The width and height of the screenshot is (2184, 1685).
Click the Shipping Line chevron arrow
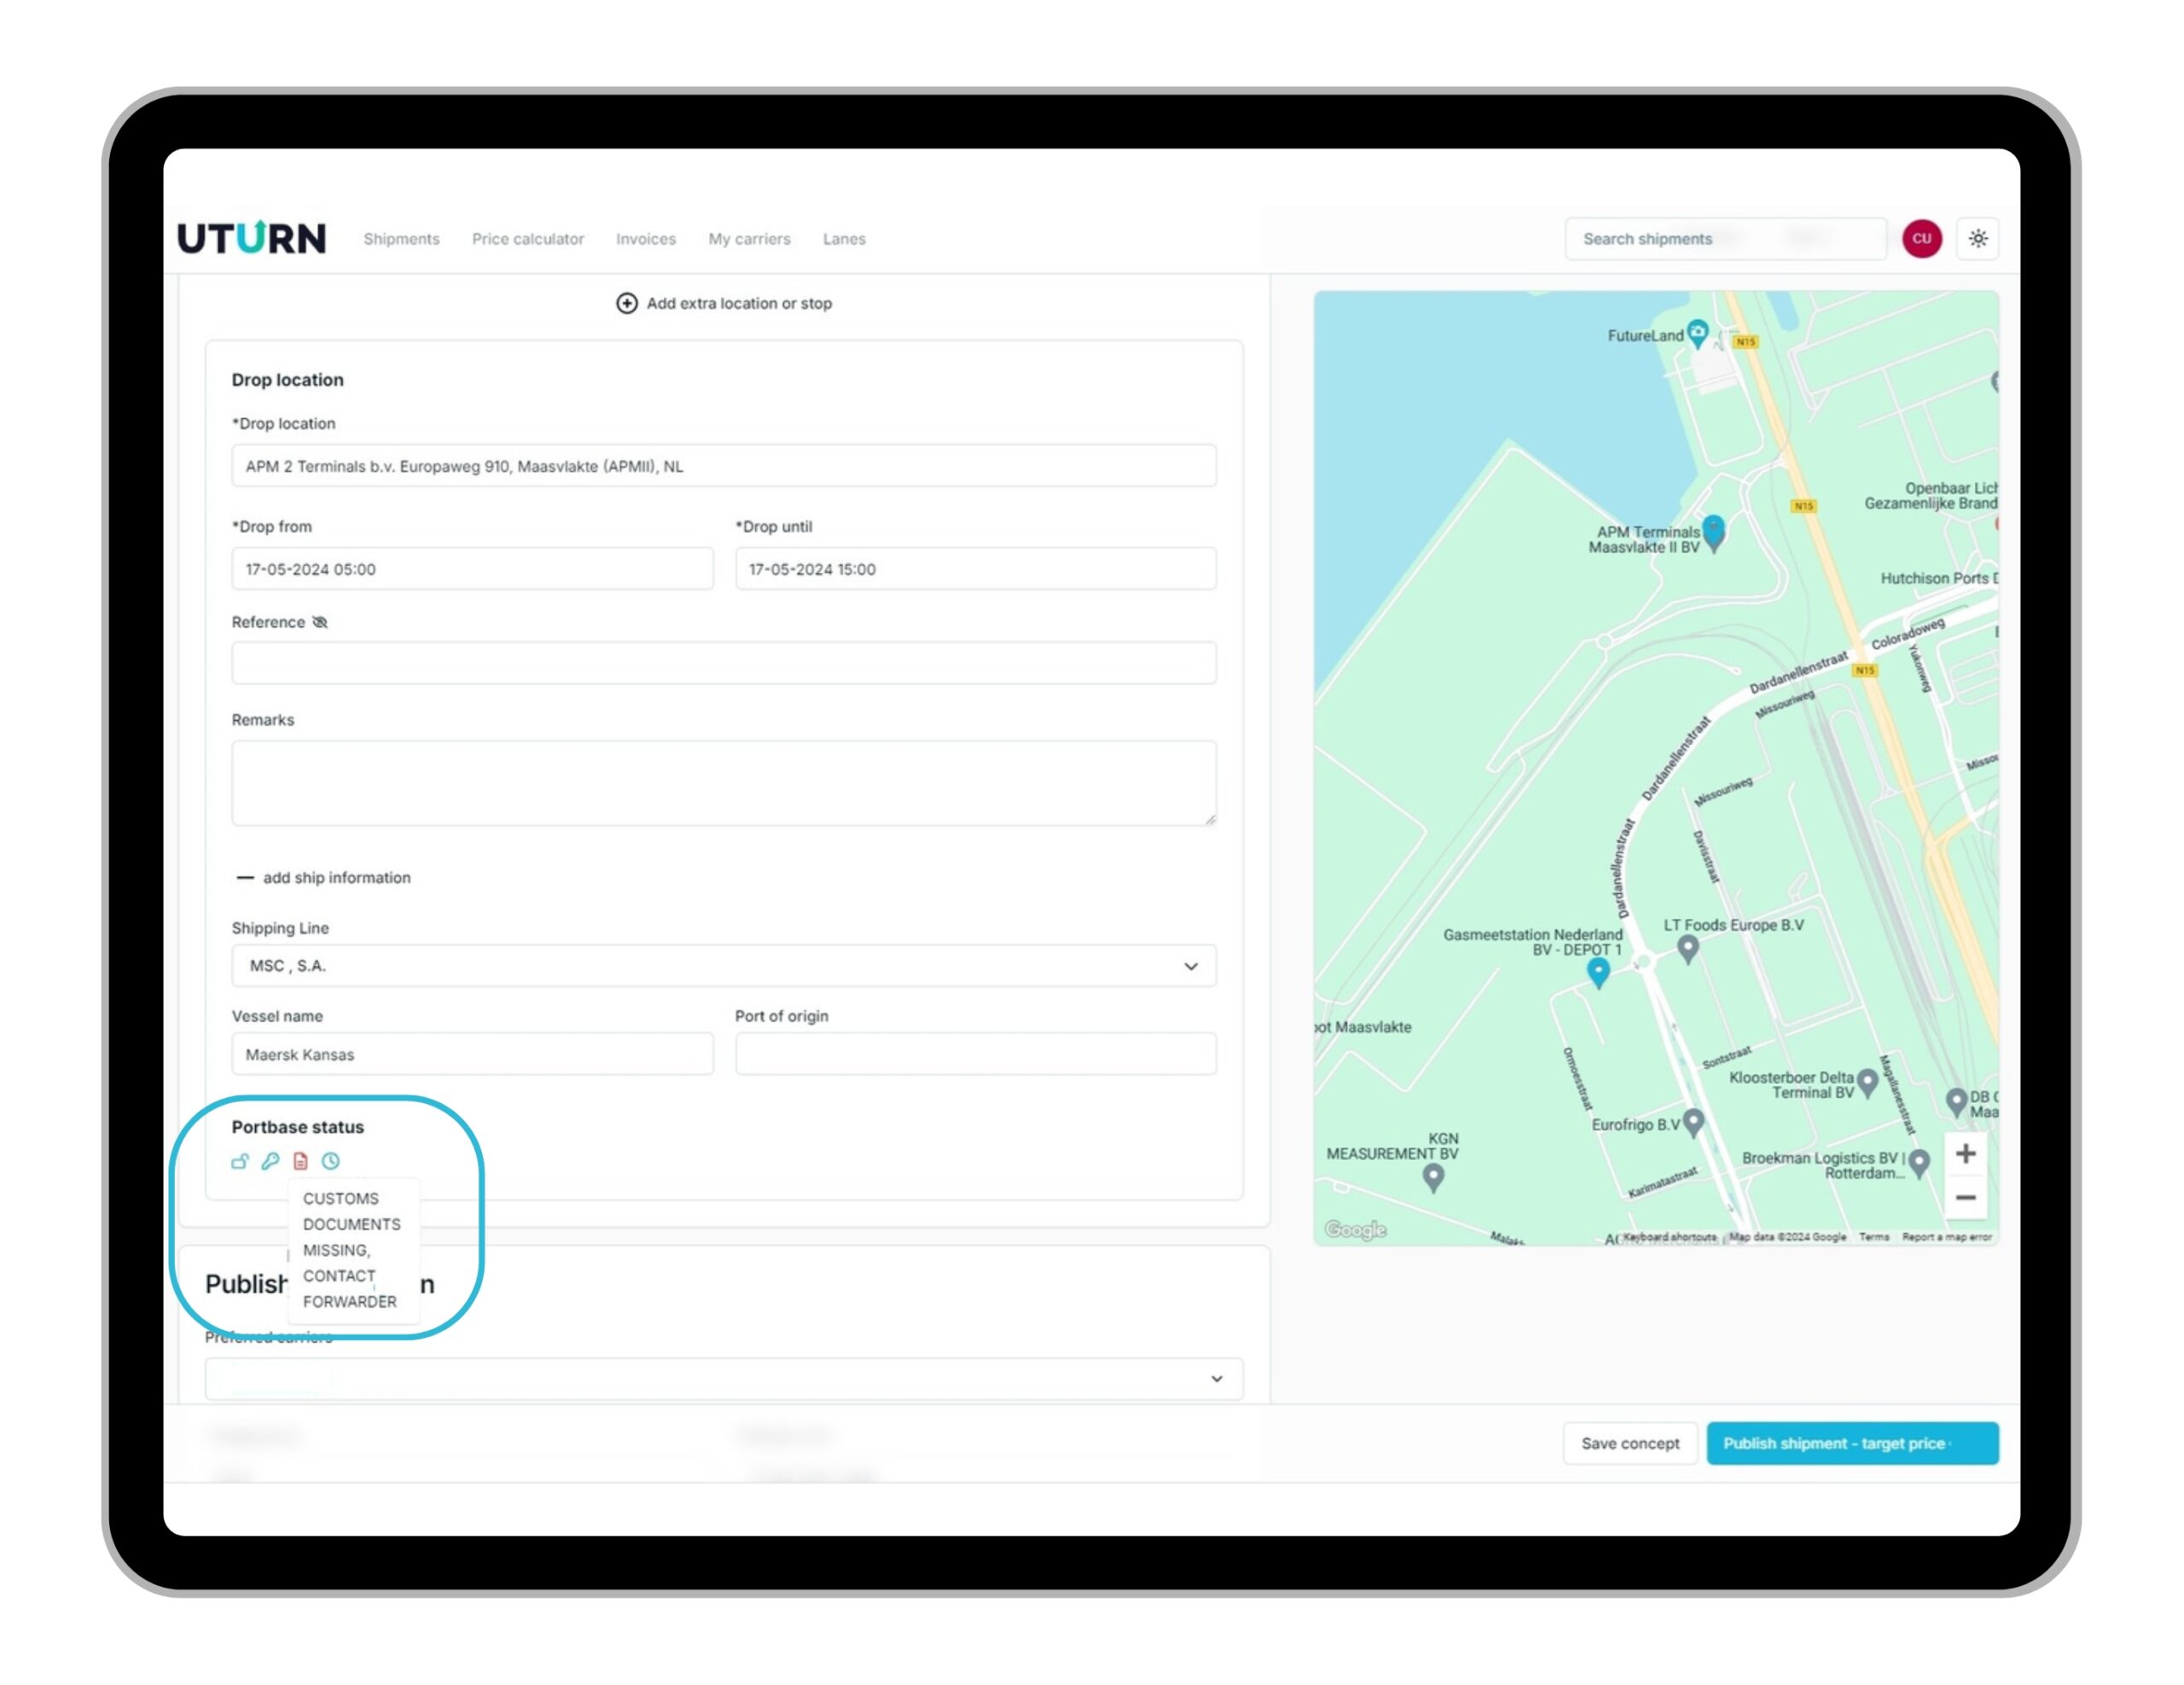tap(1190, 966)
